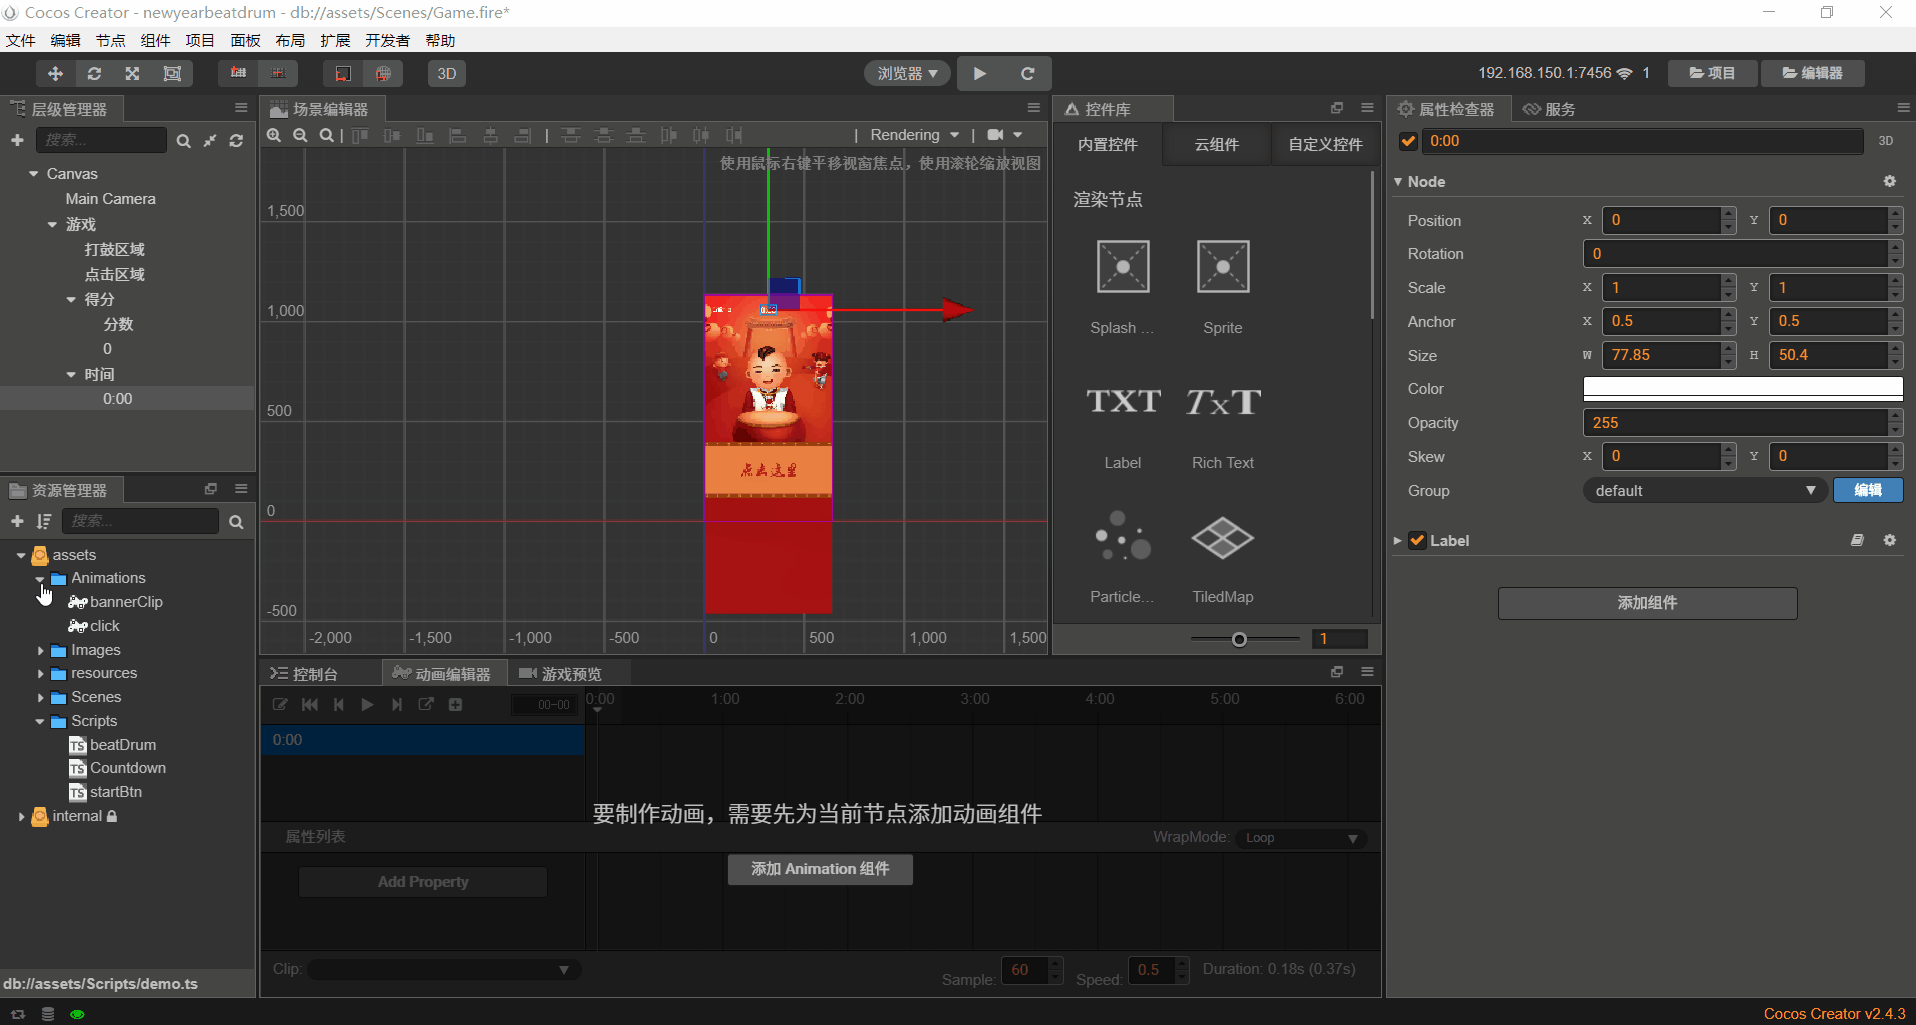
Task: Select the 打鼓区域 node
Action: pos(115,249)
